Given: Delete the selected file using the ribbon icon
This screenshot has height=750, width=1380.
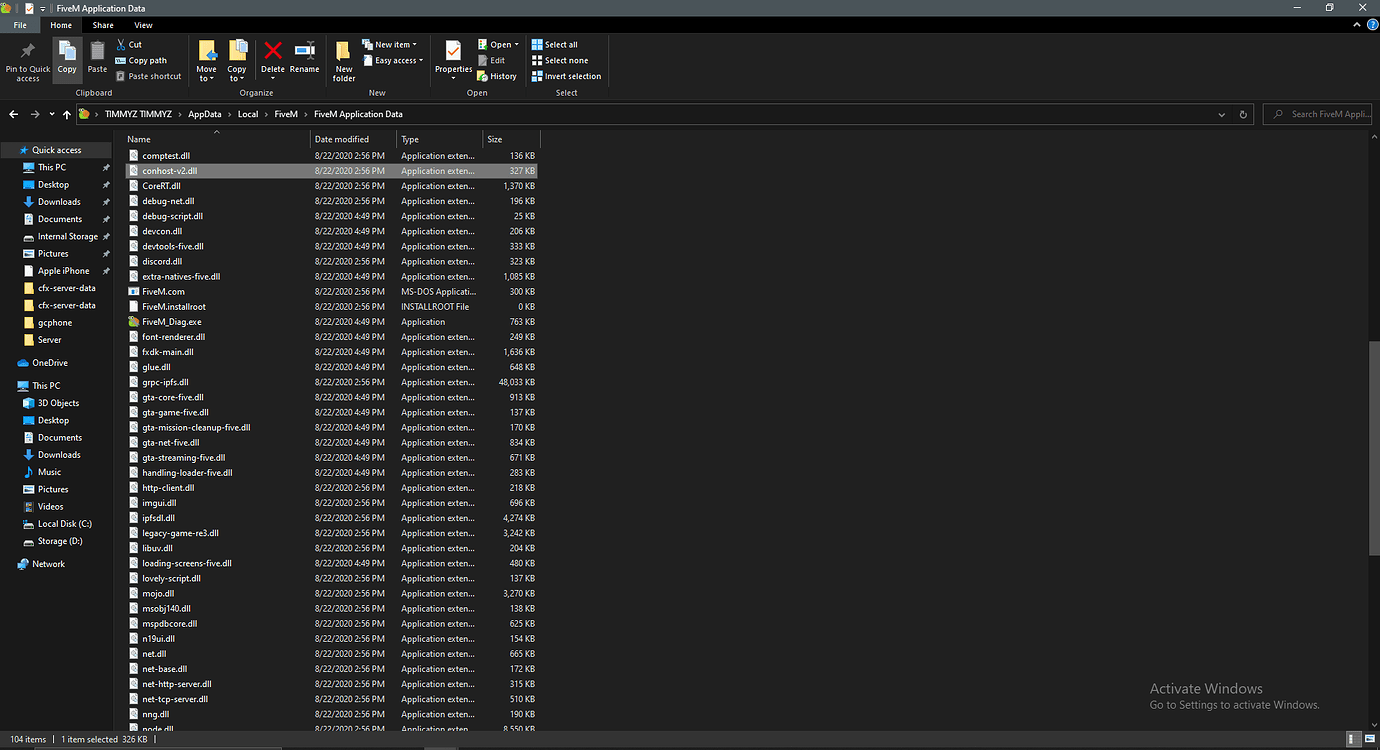Looking at the screenshot, I should (272, 58).
